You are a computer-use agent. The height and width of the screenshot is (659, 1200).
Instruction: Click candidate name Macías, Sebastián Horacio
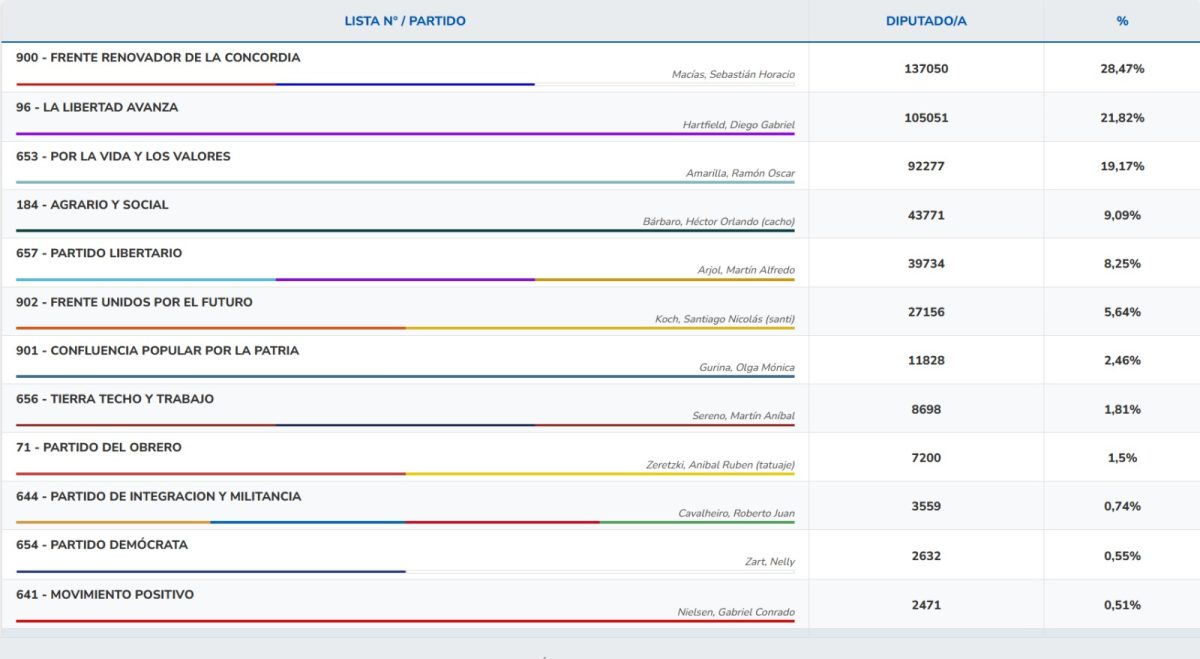733,75
